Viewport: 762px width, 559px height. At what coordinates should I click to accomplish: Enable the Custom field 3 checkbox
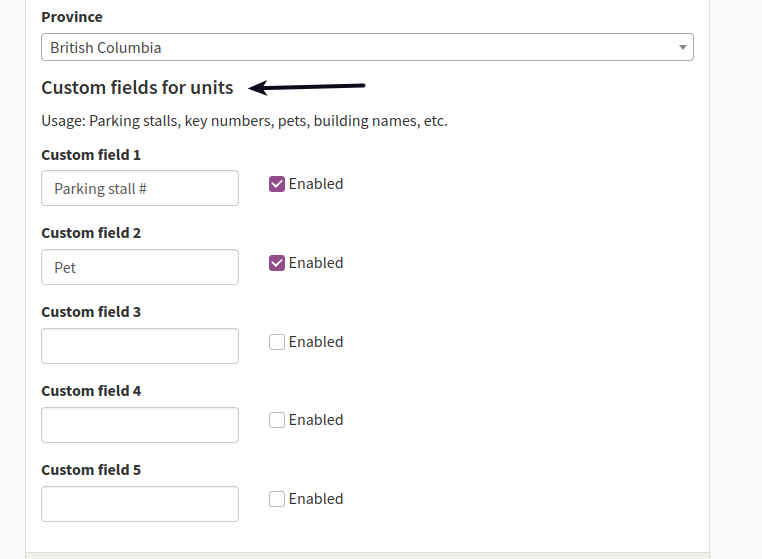click(277, 342)
